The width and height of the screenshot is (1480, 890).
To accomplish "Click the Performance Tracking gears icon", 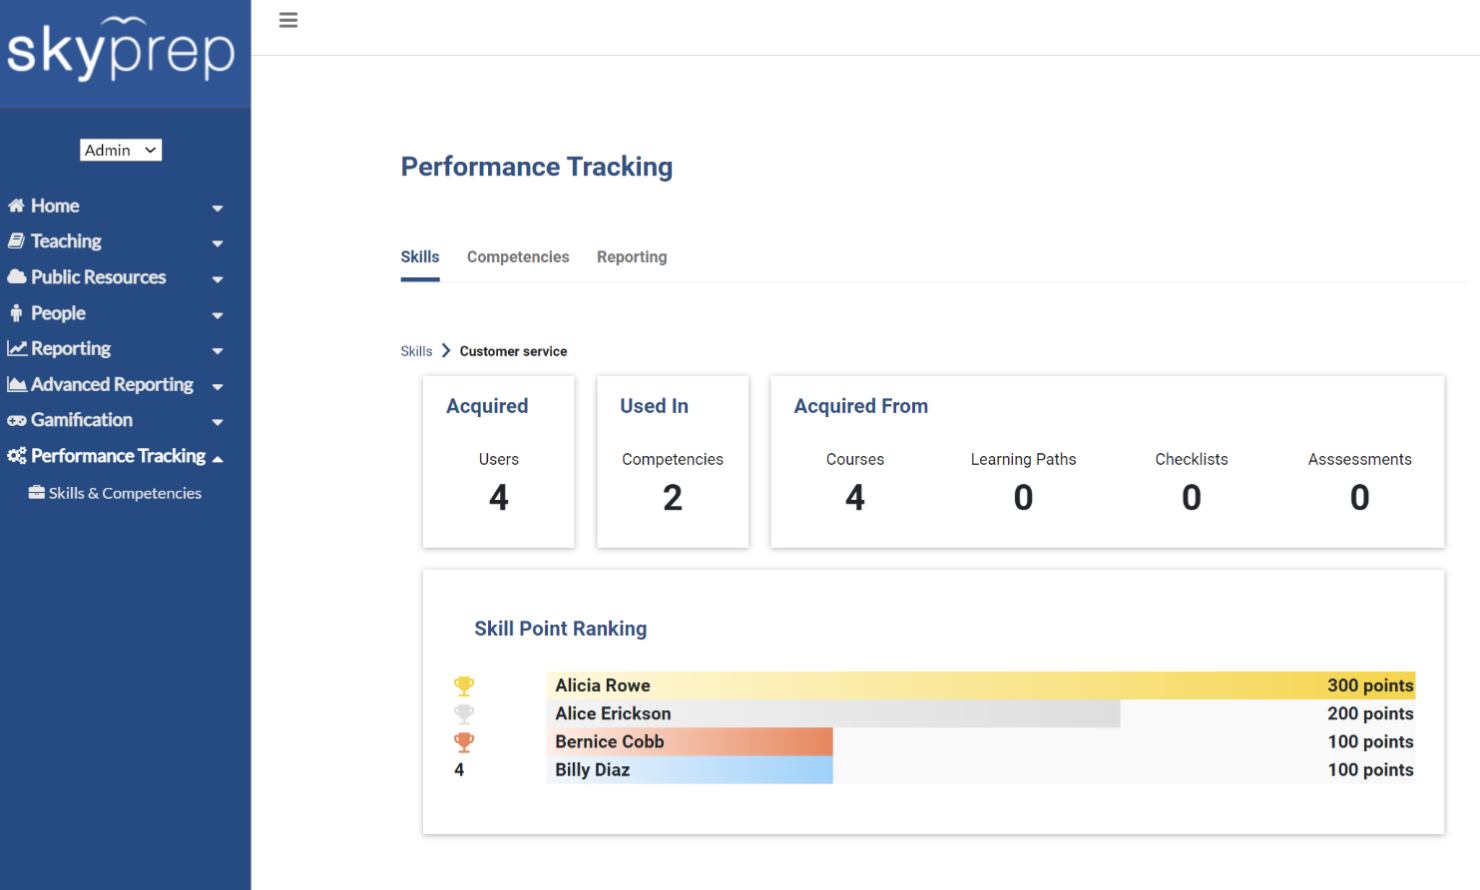I will click(17, 456).
